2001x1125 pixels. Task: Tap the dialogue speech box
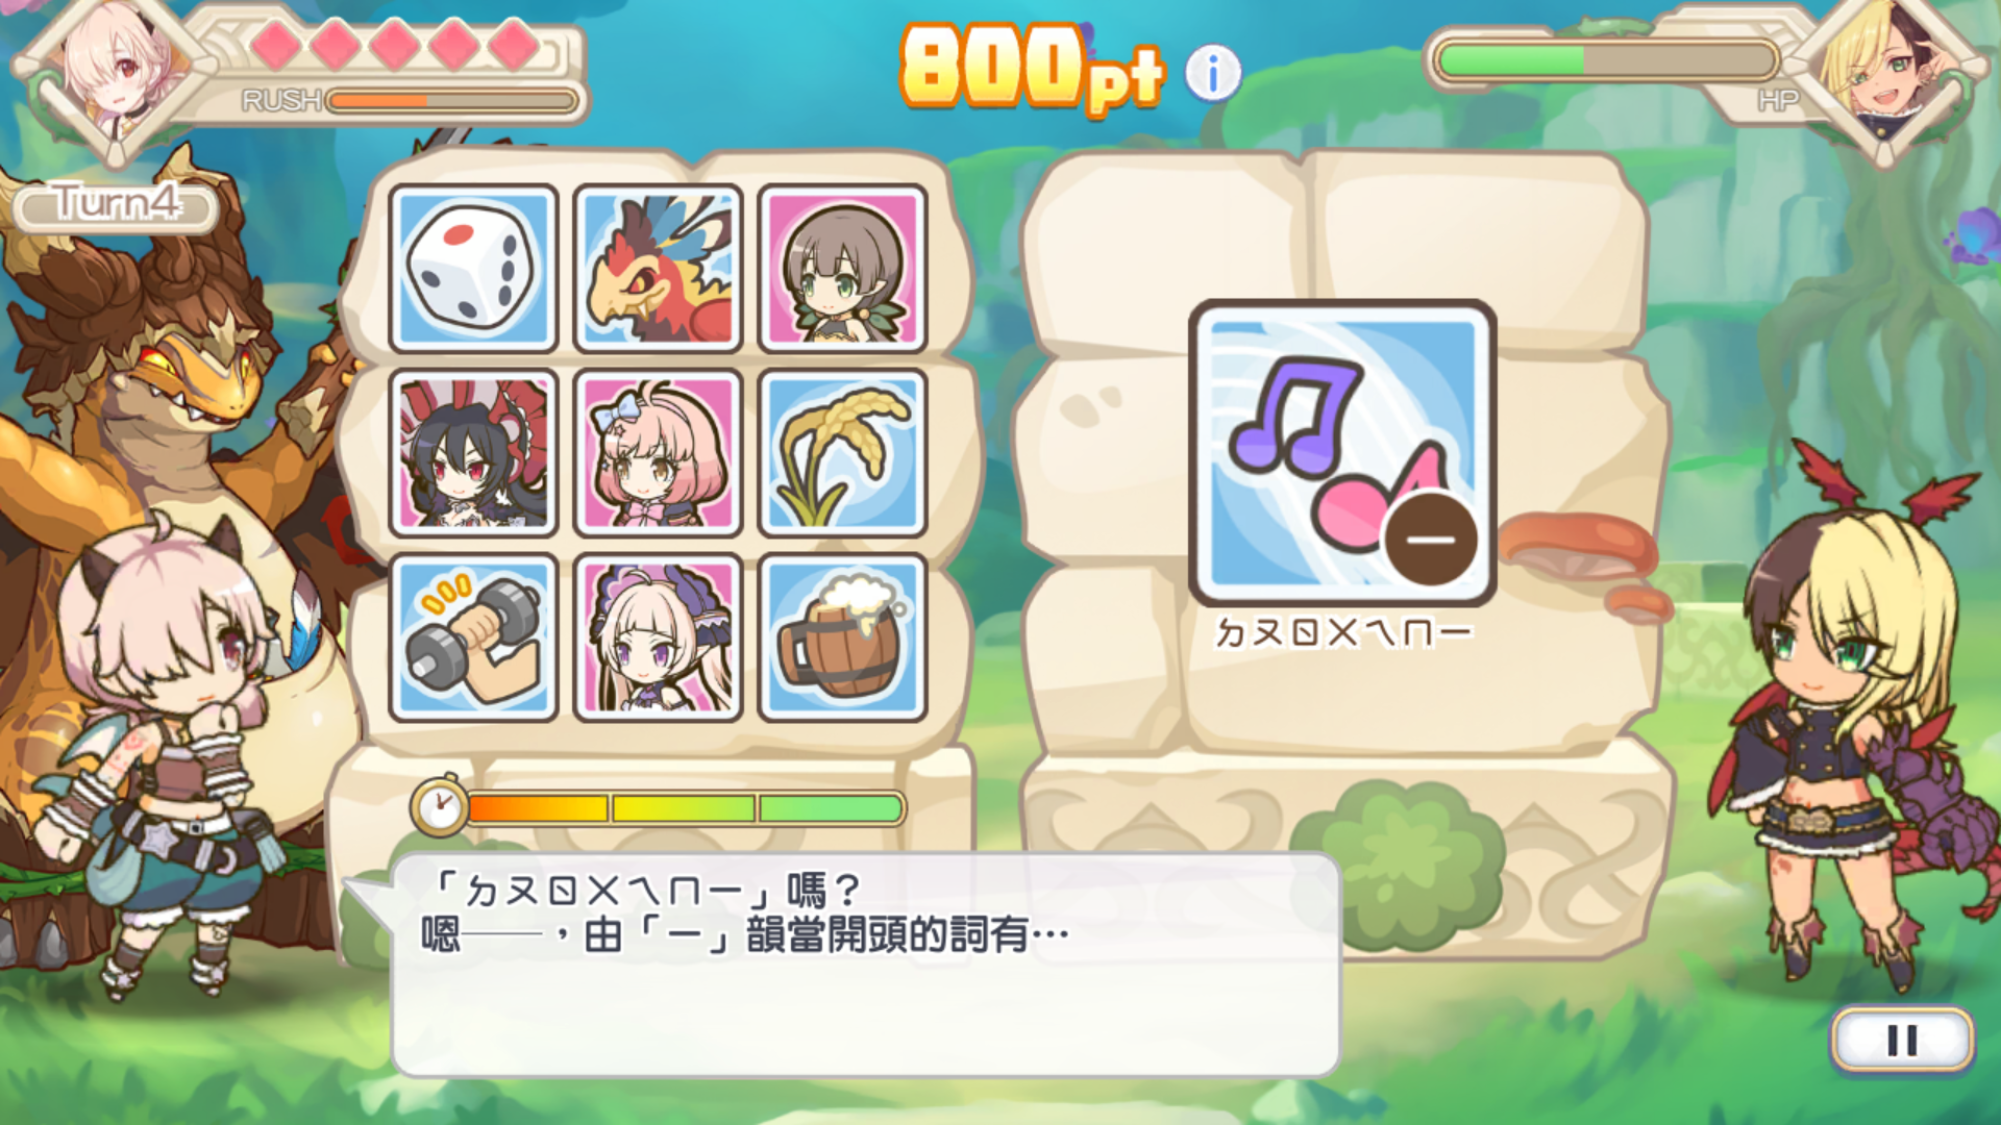(865, 965)
